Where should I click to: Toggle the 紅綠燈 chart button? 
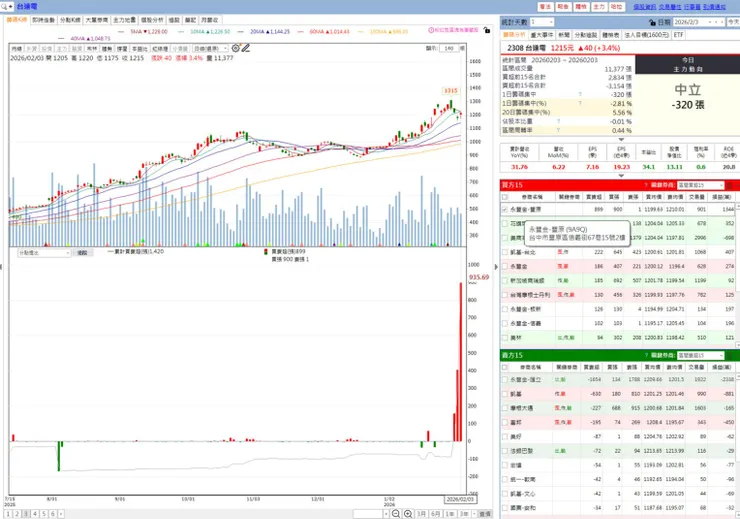(160, 49)
